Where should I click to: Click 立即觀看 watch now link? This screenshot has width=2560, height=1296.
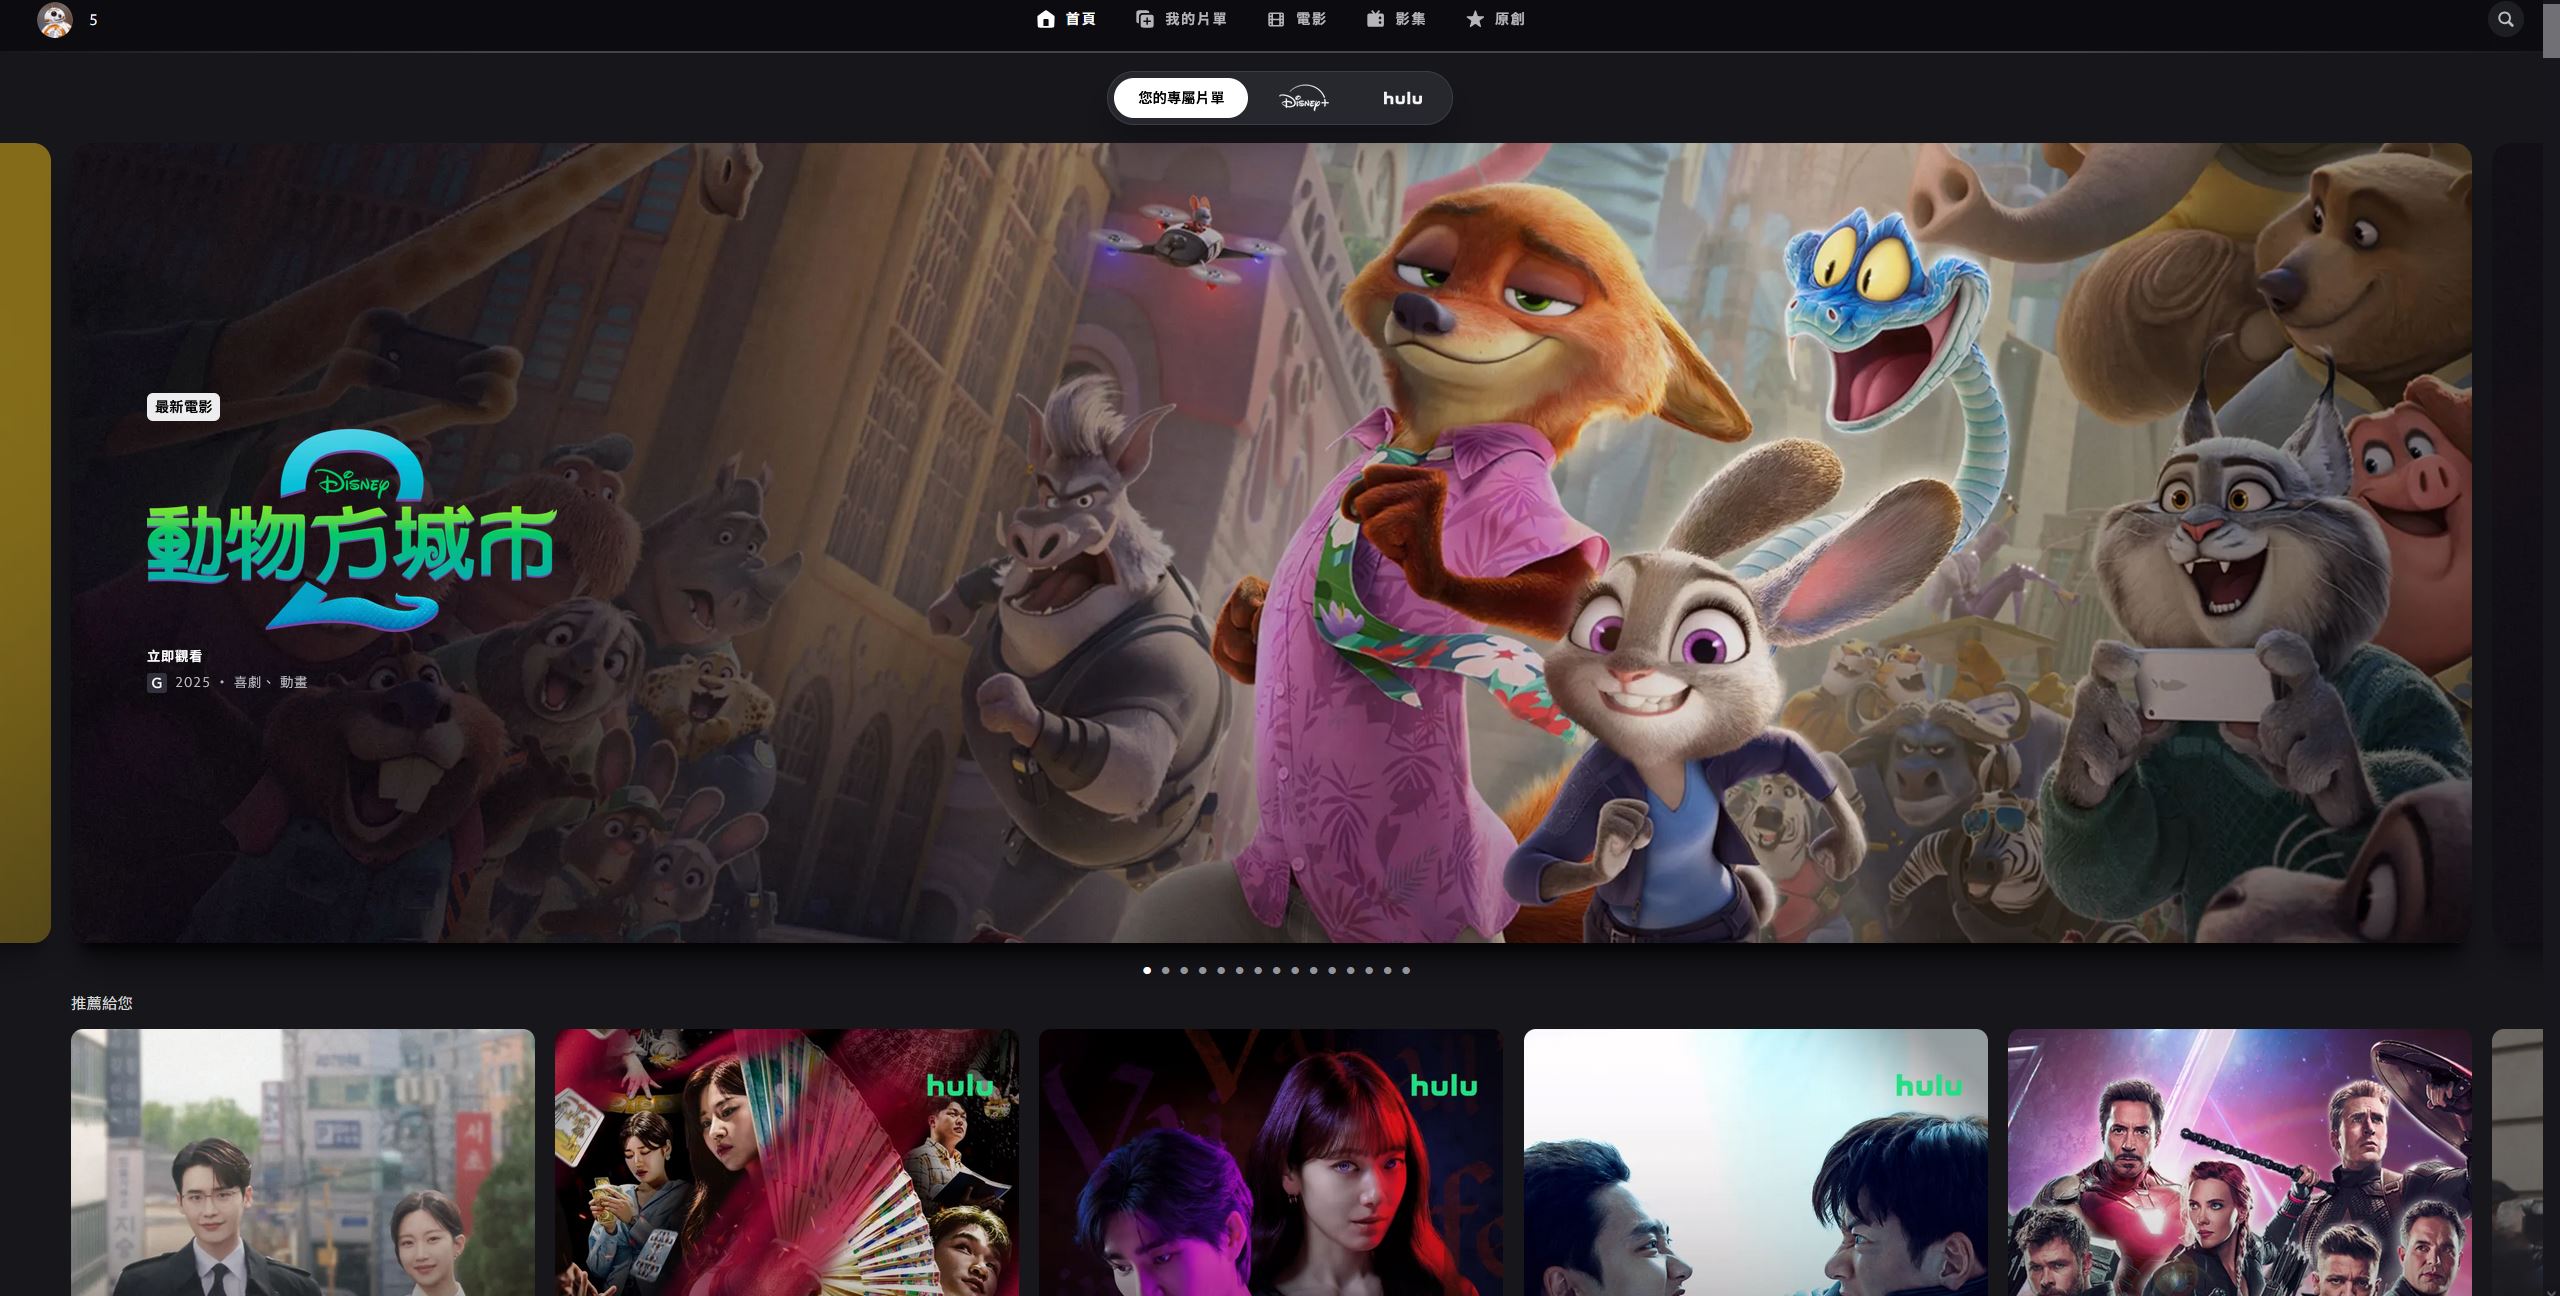click(x=174, y=656)
